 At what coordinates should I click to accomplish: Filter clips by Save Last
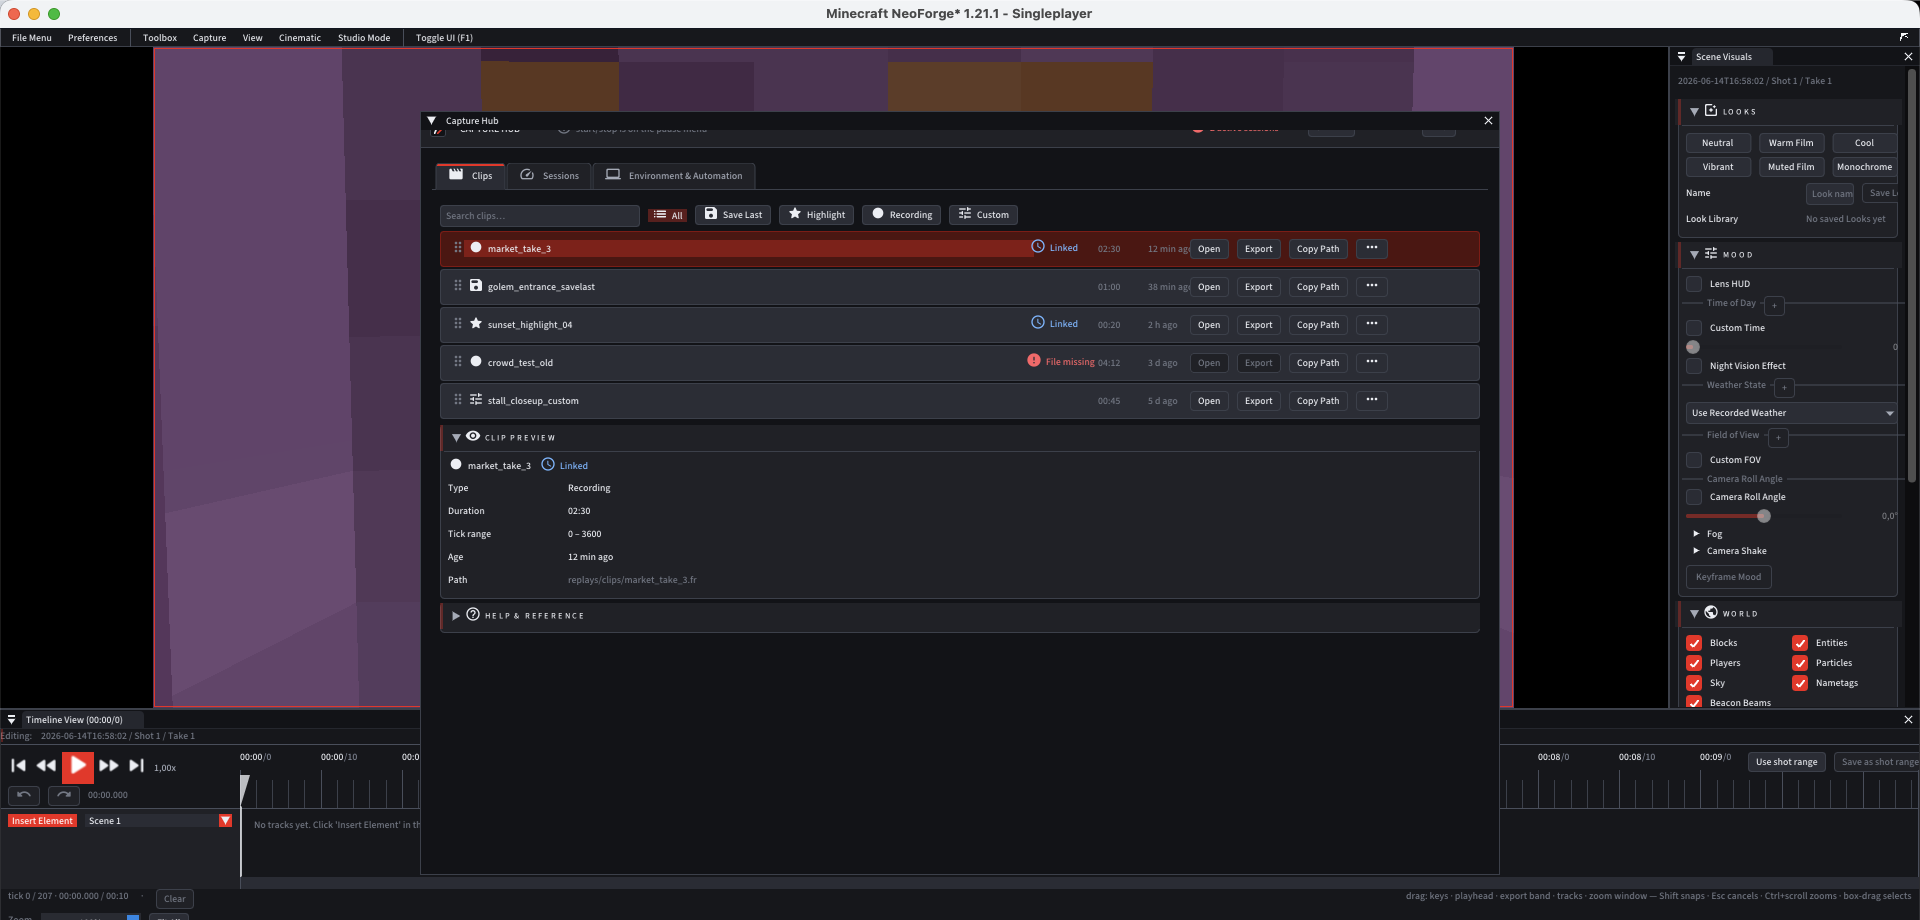tap(733, 214)
